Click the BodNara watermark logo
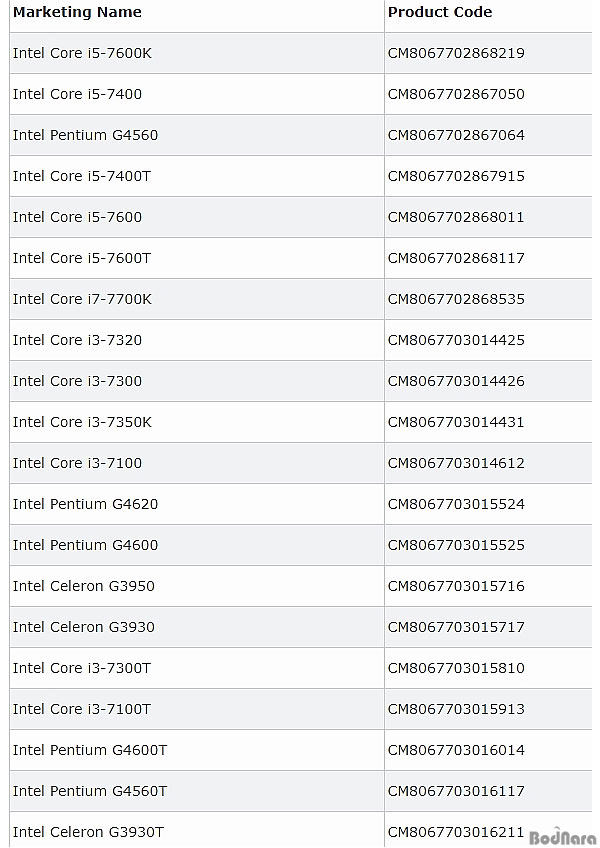Screen dimensions: 600x848 [563, 837]
